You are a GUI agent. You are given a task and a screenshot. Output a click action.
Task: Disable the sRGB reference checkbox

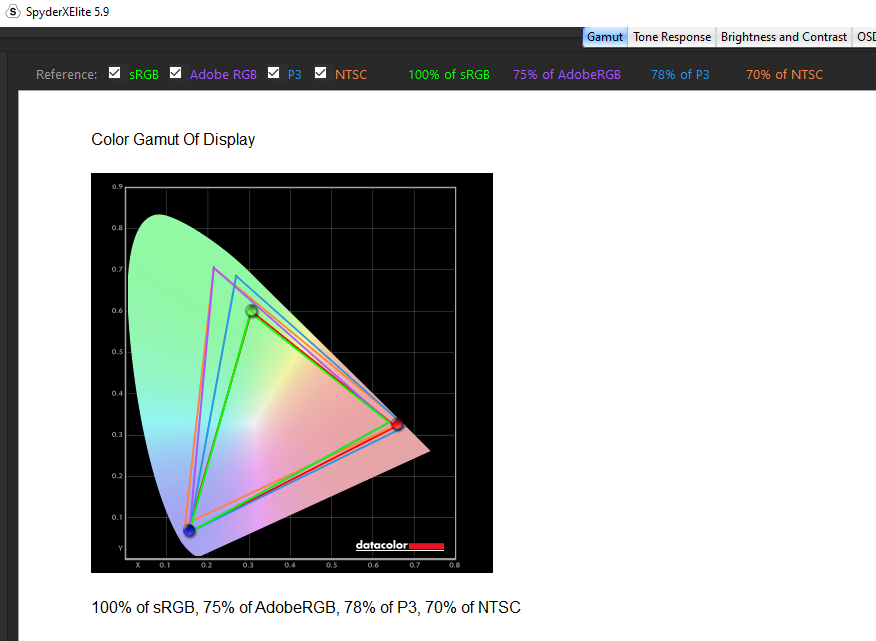[115, 73]
